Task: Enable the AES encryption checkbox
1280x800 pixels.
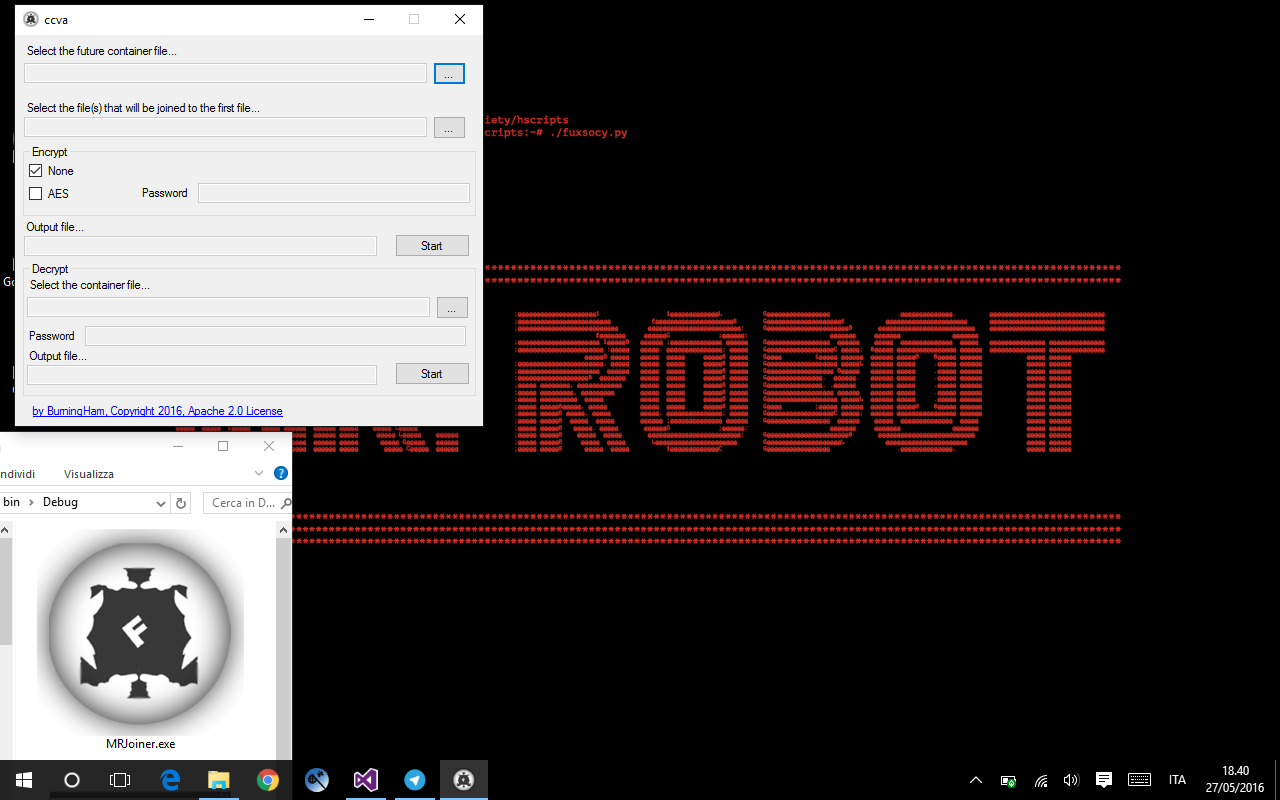Action: [36, 194]
